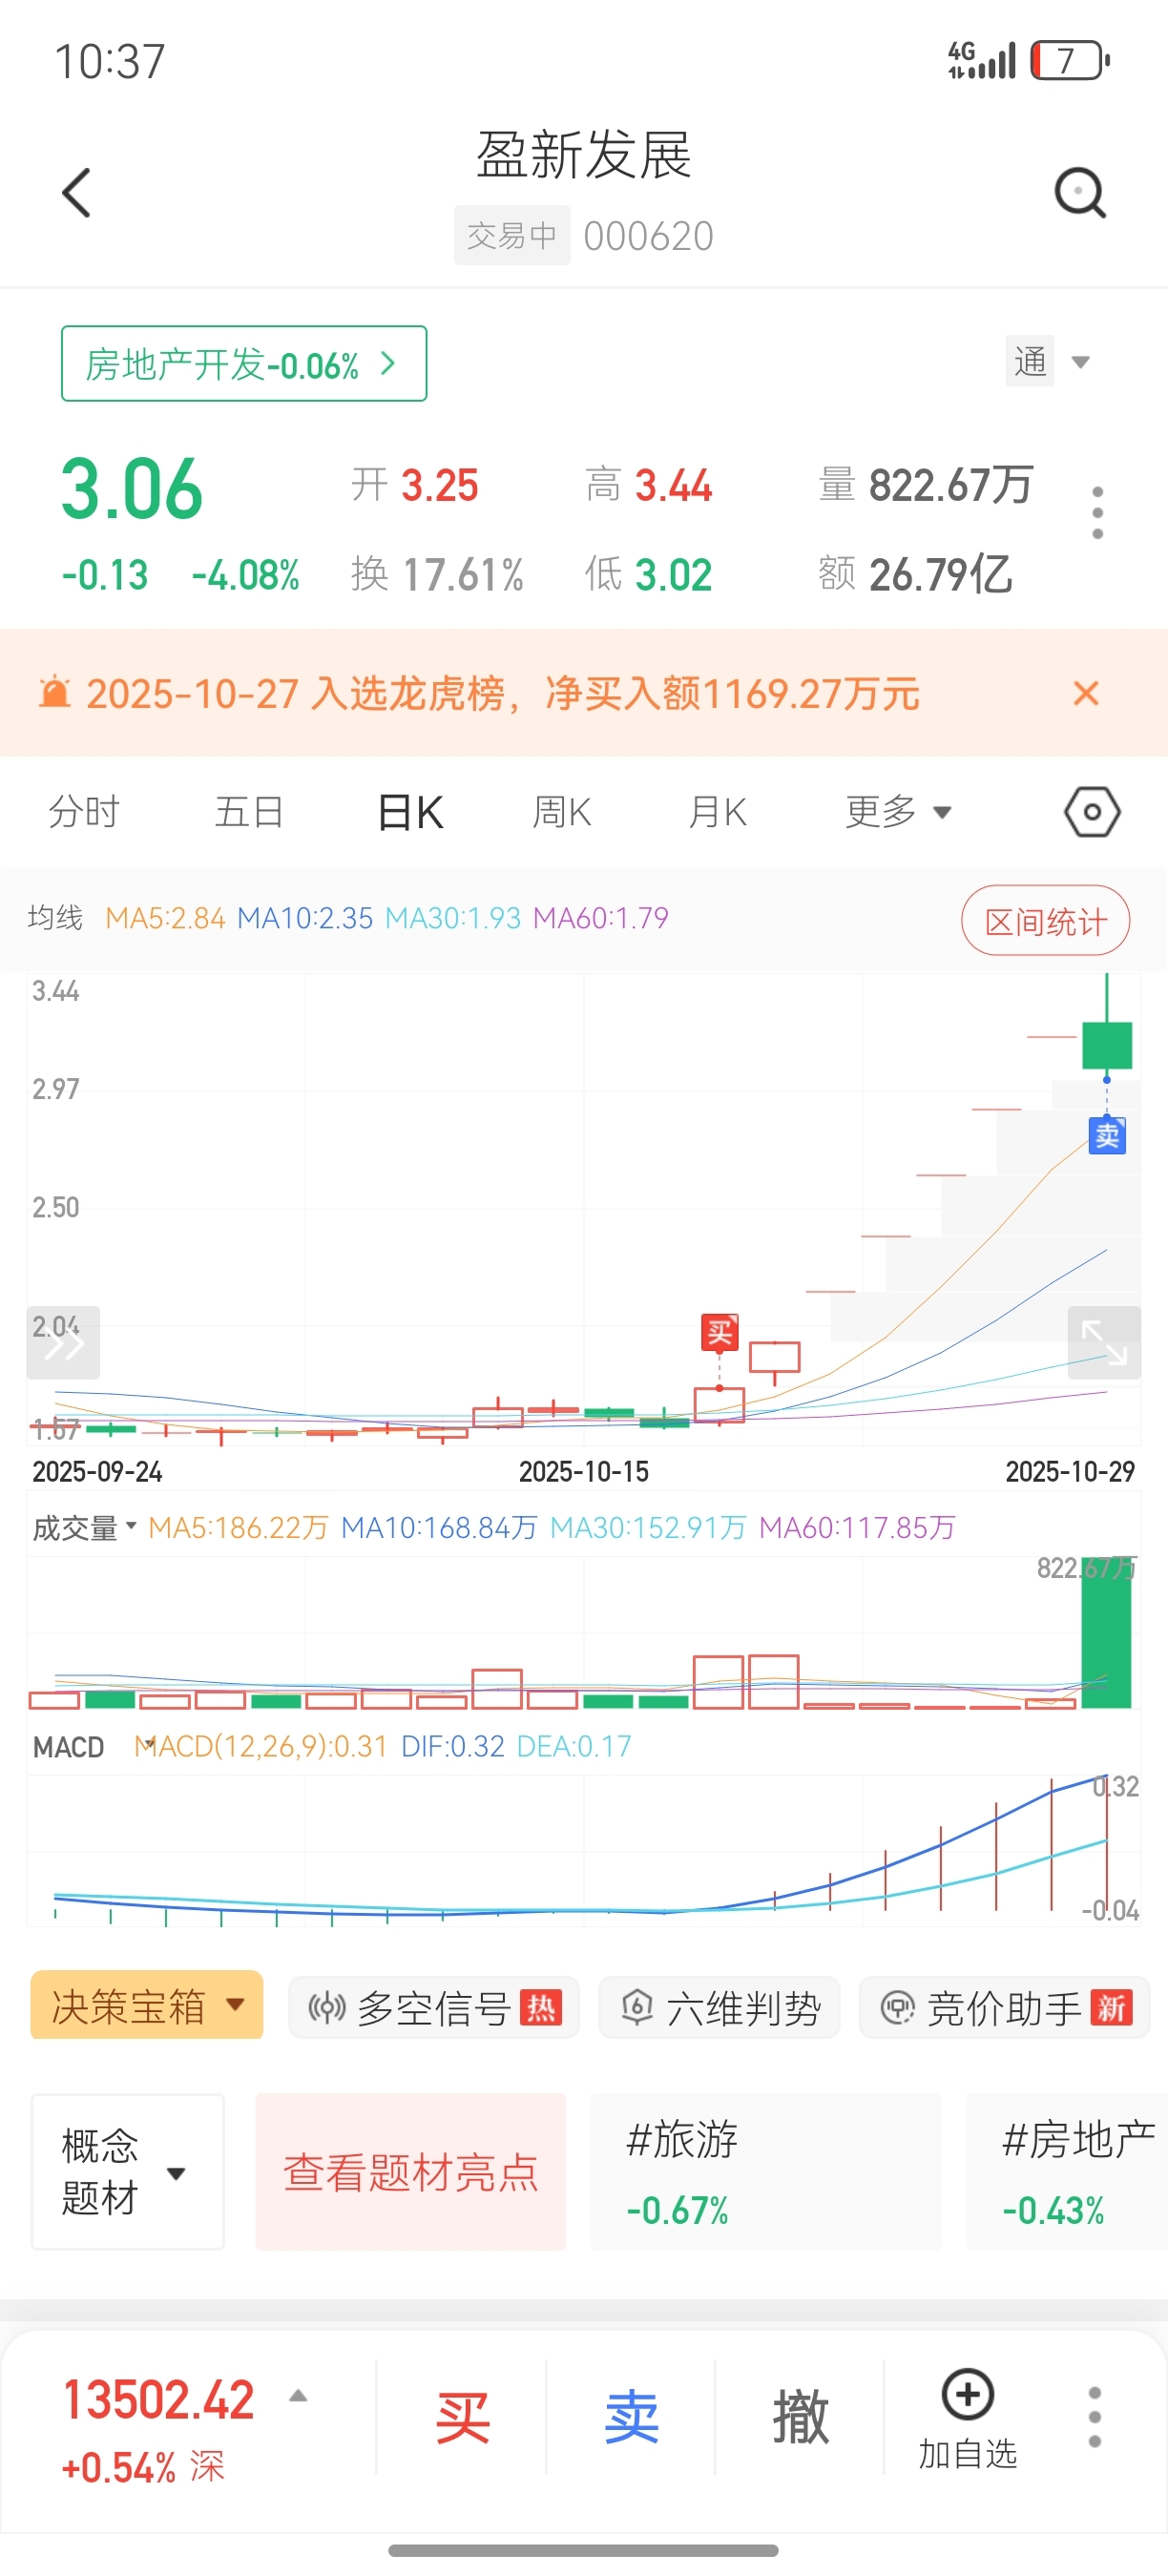
Task: Tap blue 卖 sell button
Action: click(x=631, y=2417)
